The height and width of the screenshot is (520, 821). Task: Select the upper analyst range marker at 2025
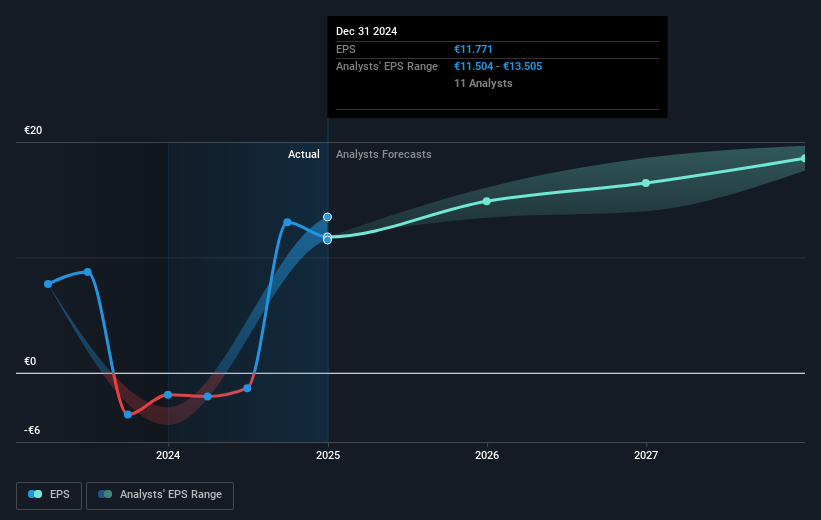point(327,217)
